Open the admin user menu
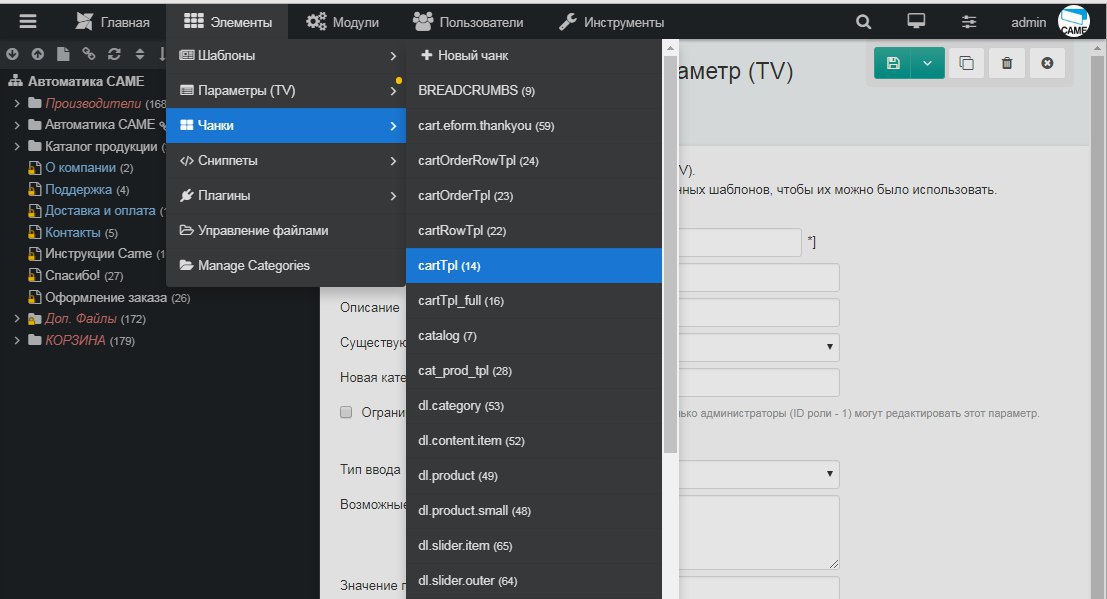Image resolution: width=1107 pixels, height=599 pixels. 1028,22
